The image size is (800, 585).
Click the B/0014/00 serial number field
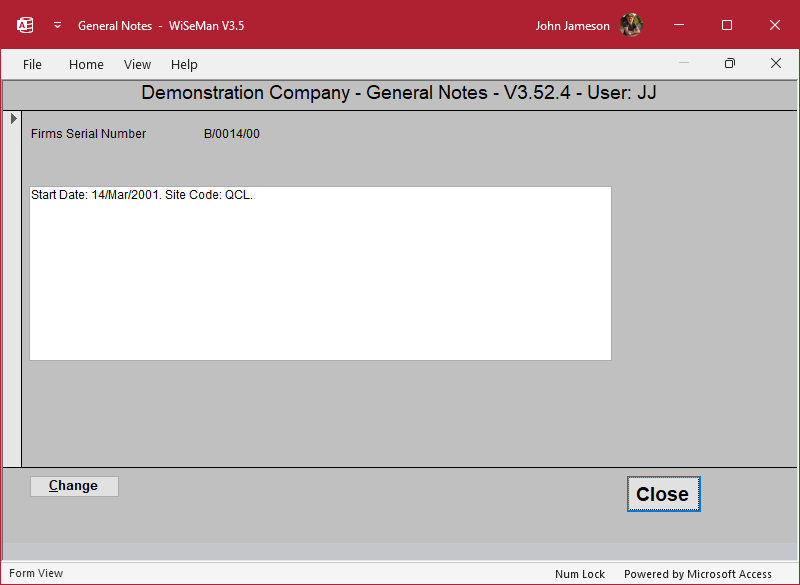tap(232, 134)
